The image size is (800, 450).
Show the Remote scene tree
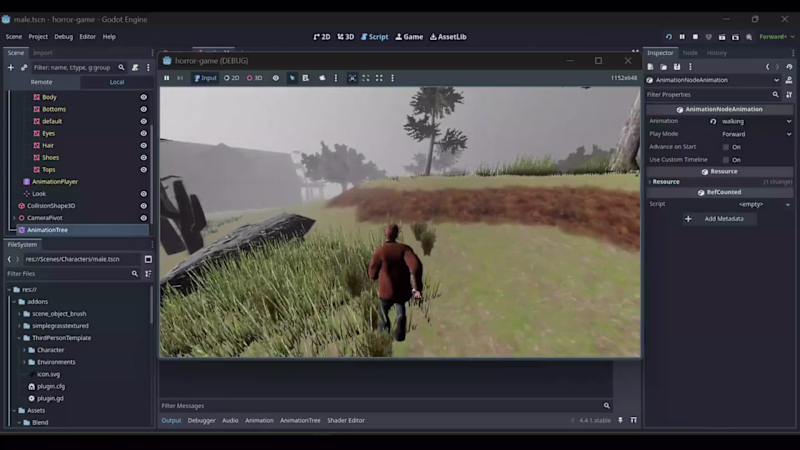(x=41, y=82)
